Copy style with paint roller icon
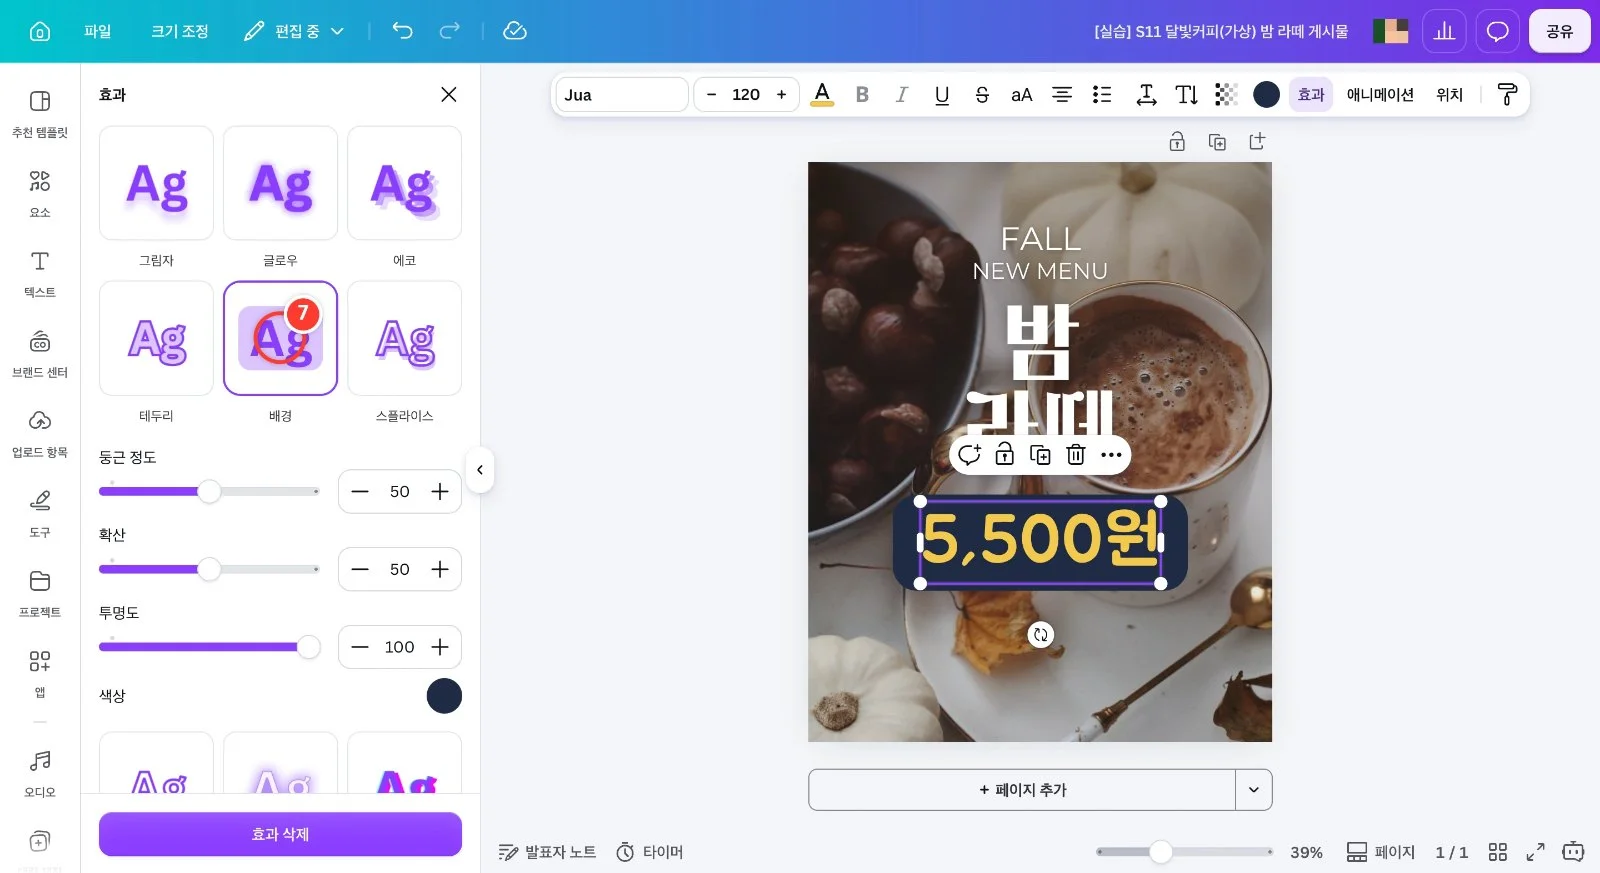1600x873 pixels. point(1507,95)
